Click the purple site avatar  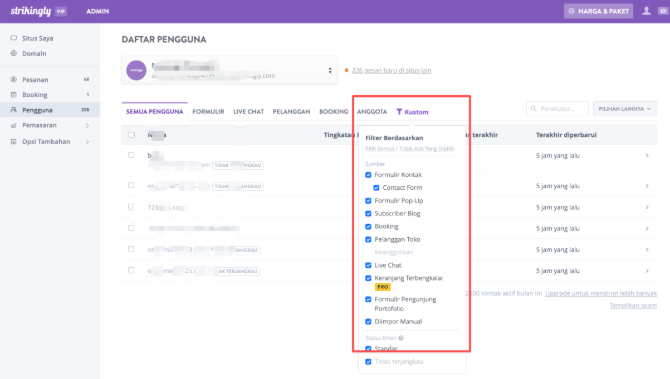click(136, 70)
